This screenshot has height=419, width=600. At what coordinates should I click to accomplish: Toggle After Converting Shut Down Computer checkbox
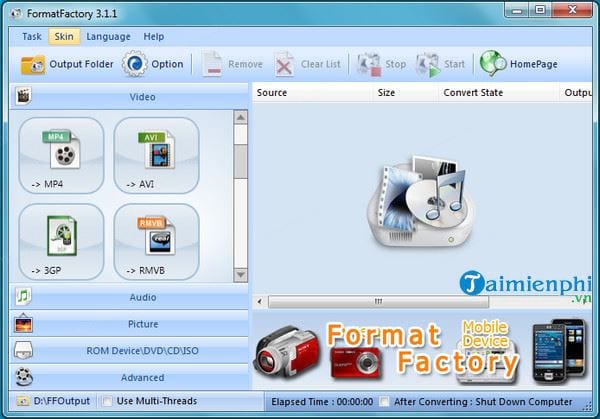point(384,401)
